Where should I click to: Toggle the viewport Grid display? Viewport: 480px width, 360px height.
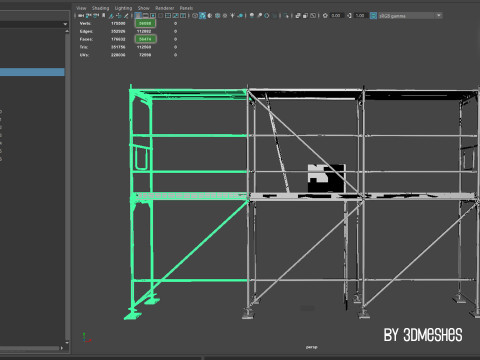tap(138, 16)
